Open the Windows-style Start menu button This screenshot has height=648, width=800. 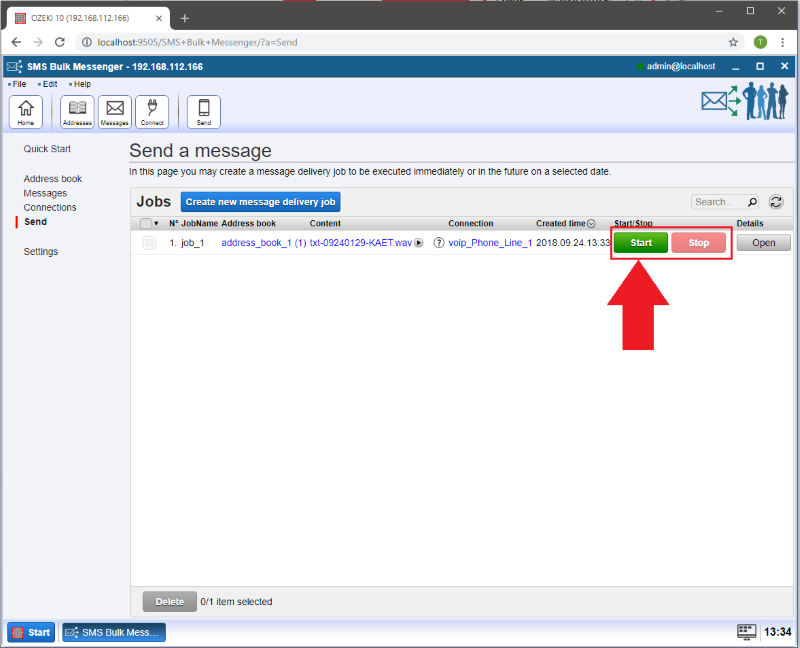pos(31,632)
